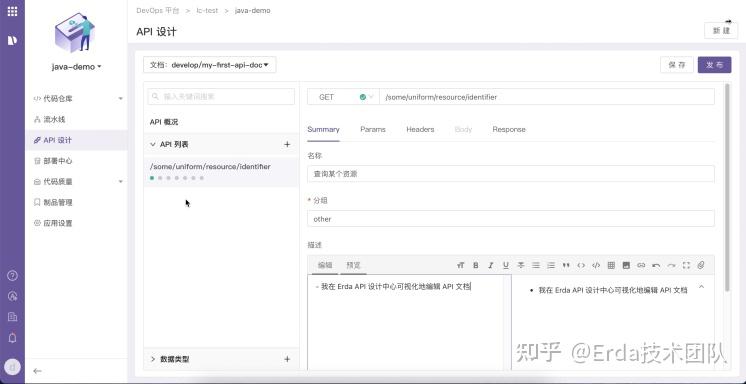Select /some/uniform/resource/identifier in API list
Image resolution: width=746 pixels, height=384 pixels.
point(221,171)
